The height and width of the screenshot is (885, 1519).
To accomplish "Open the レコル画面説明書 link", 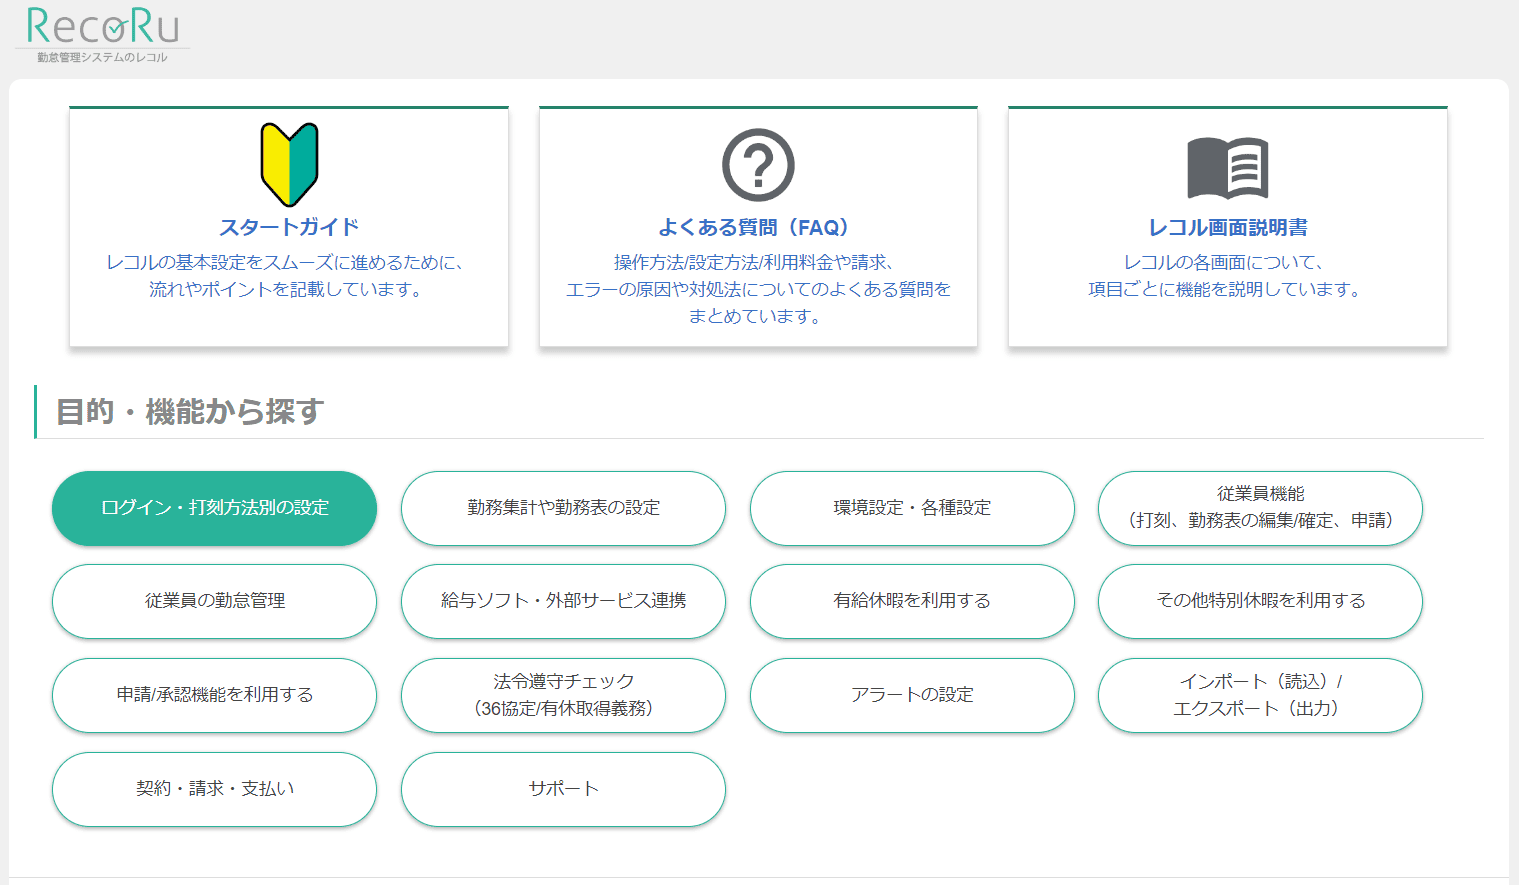I will tap(1227, 227).
